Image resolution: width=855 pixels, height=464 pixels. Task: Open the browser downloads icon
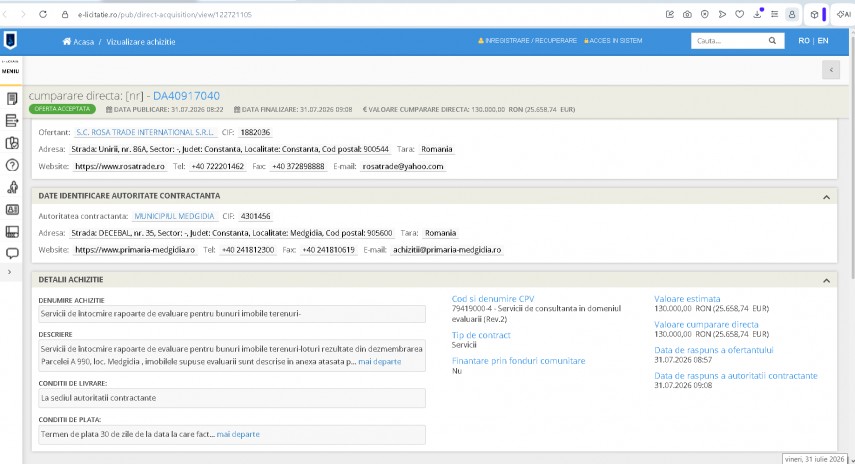[x=757, y=14]
